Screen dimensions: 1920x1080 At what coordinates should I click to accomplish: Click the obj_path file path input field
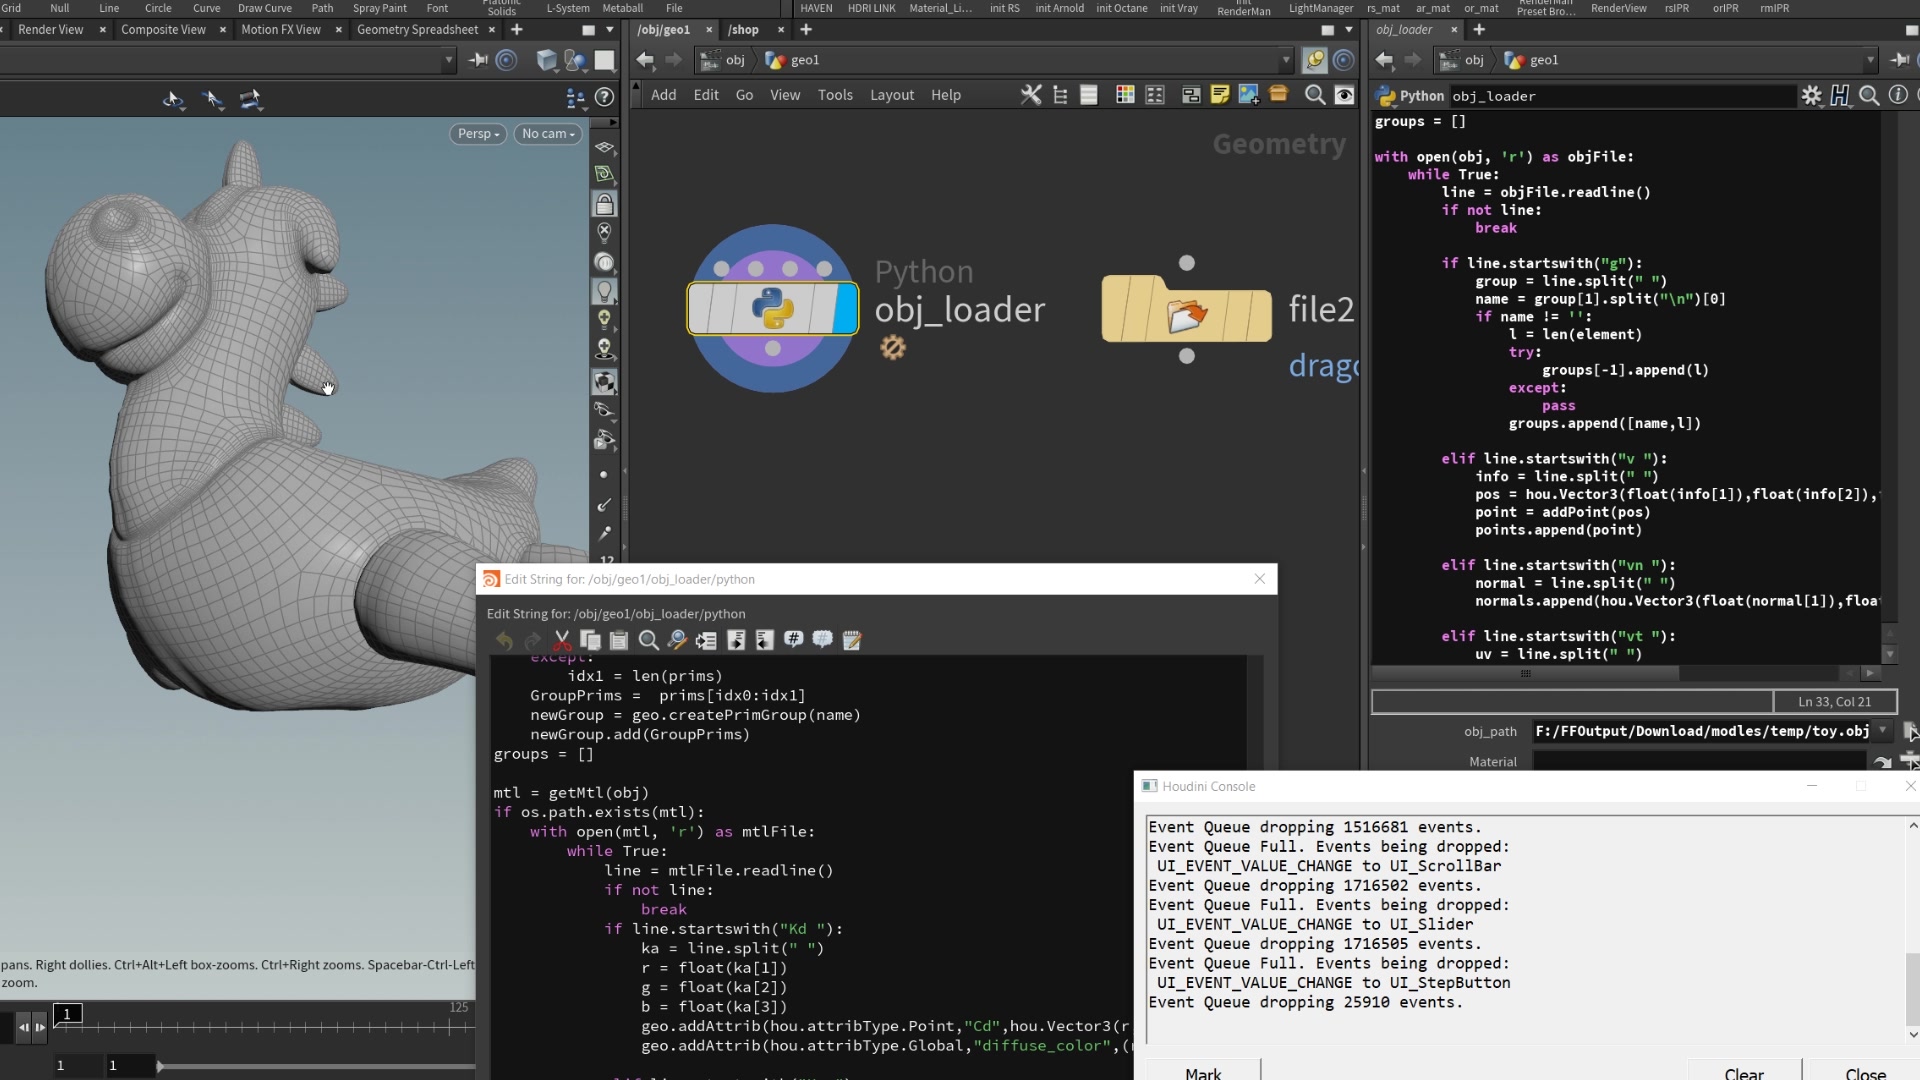pyautogui.click(x=1702, y=731)
